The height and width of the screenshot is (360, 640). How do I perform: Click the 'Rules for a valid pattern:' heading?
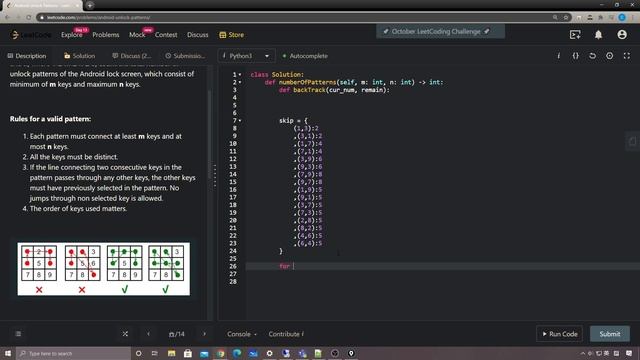point(50,119)
